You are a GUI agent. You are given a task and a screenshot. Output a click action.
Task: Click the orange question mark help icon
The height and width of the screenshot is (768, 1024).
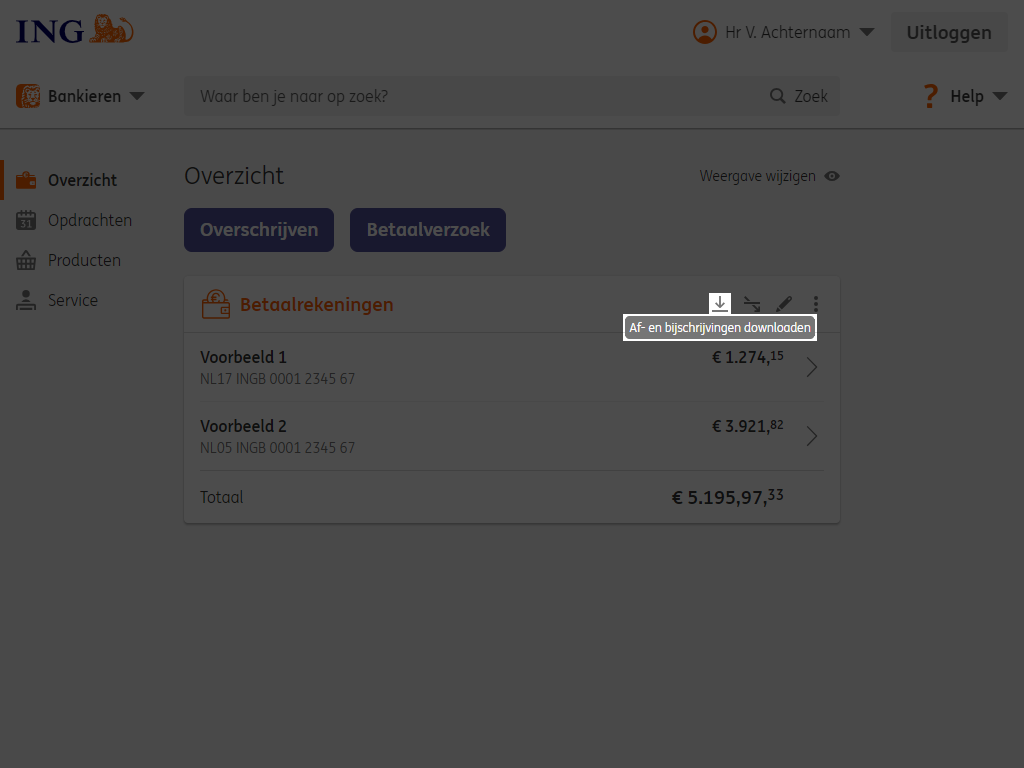[x=931, y=96]
